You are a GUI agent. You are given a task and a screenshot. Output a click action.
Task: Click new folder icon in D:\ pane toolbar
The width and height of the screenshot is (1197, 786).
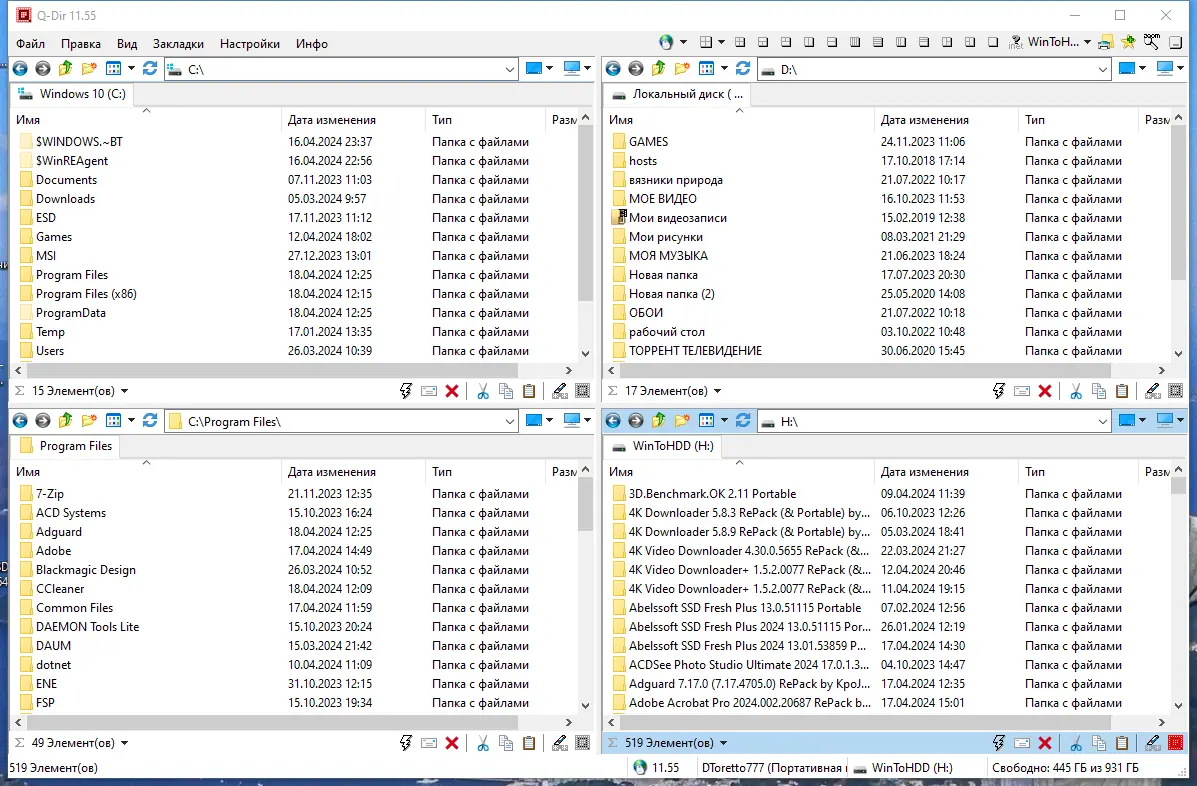(682, 69)
